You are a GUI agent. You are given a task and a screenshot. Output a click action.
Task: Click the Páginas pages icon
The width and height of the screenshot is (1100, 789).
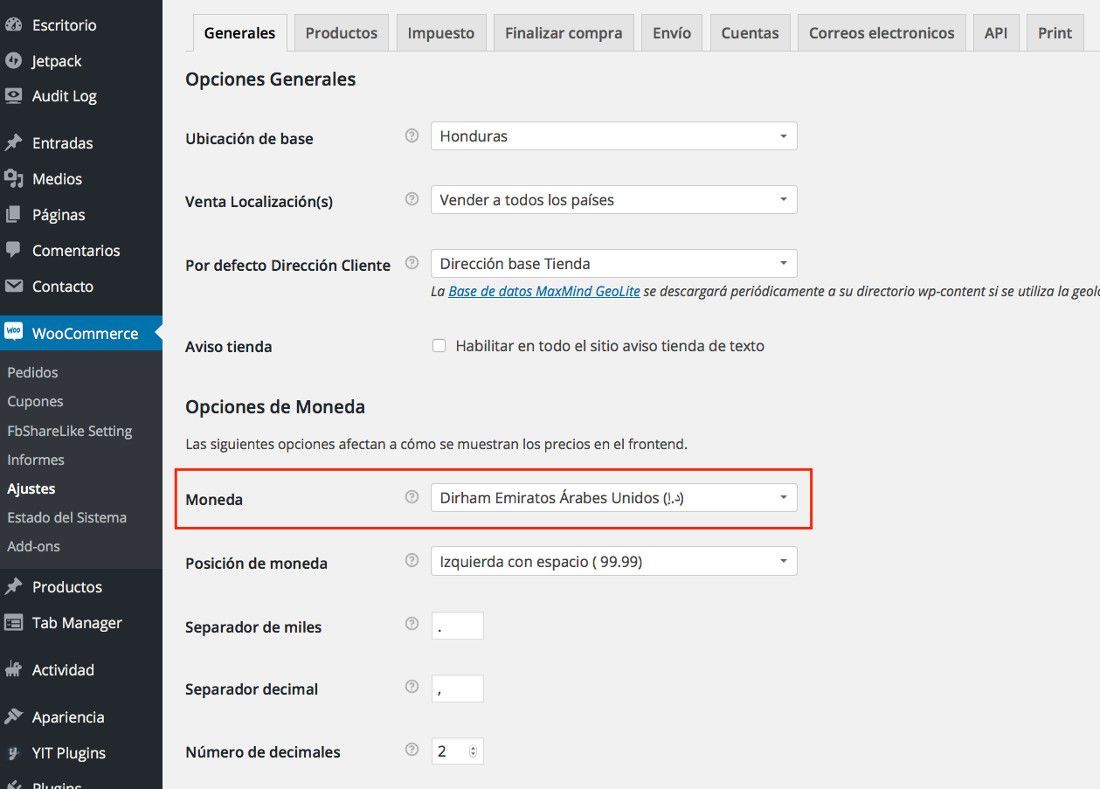[x=13, y=215]
